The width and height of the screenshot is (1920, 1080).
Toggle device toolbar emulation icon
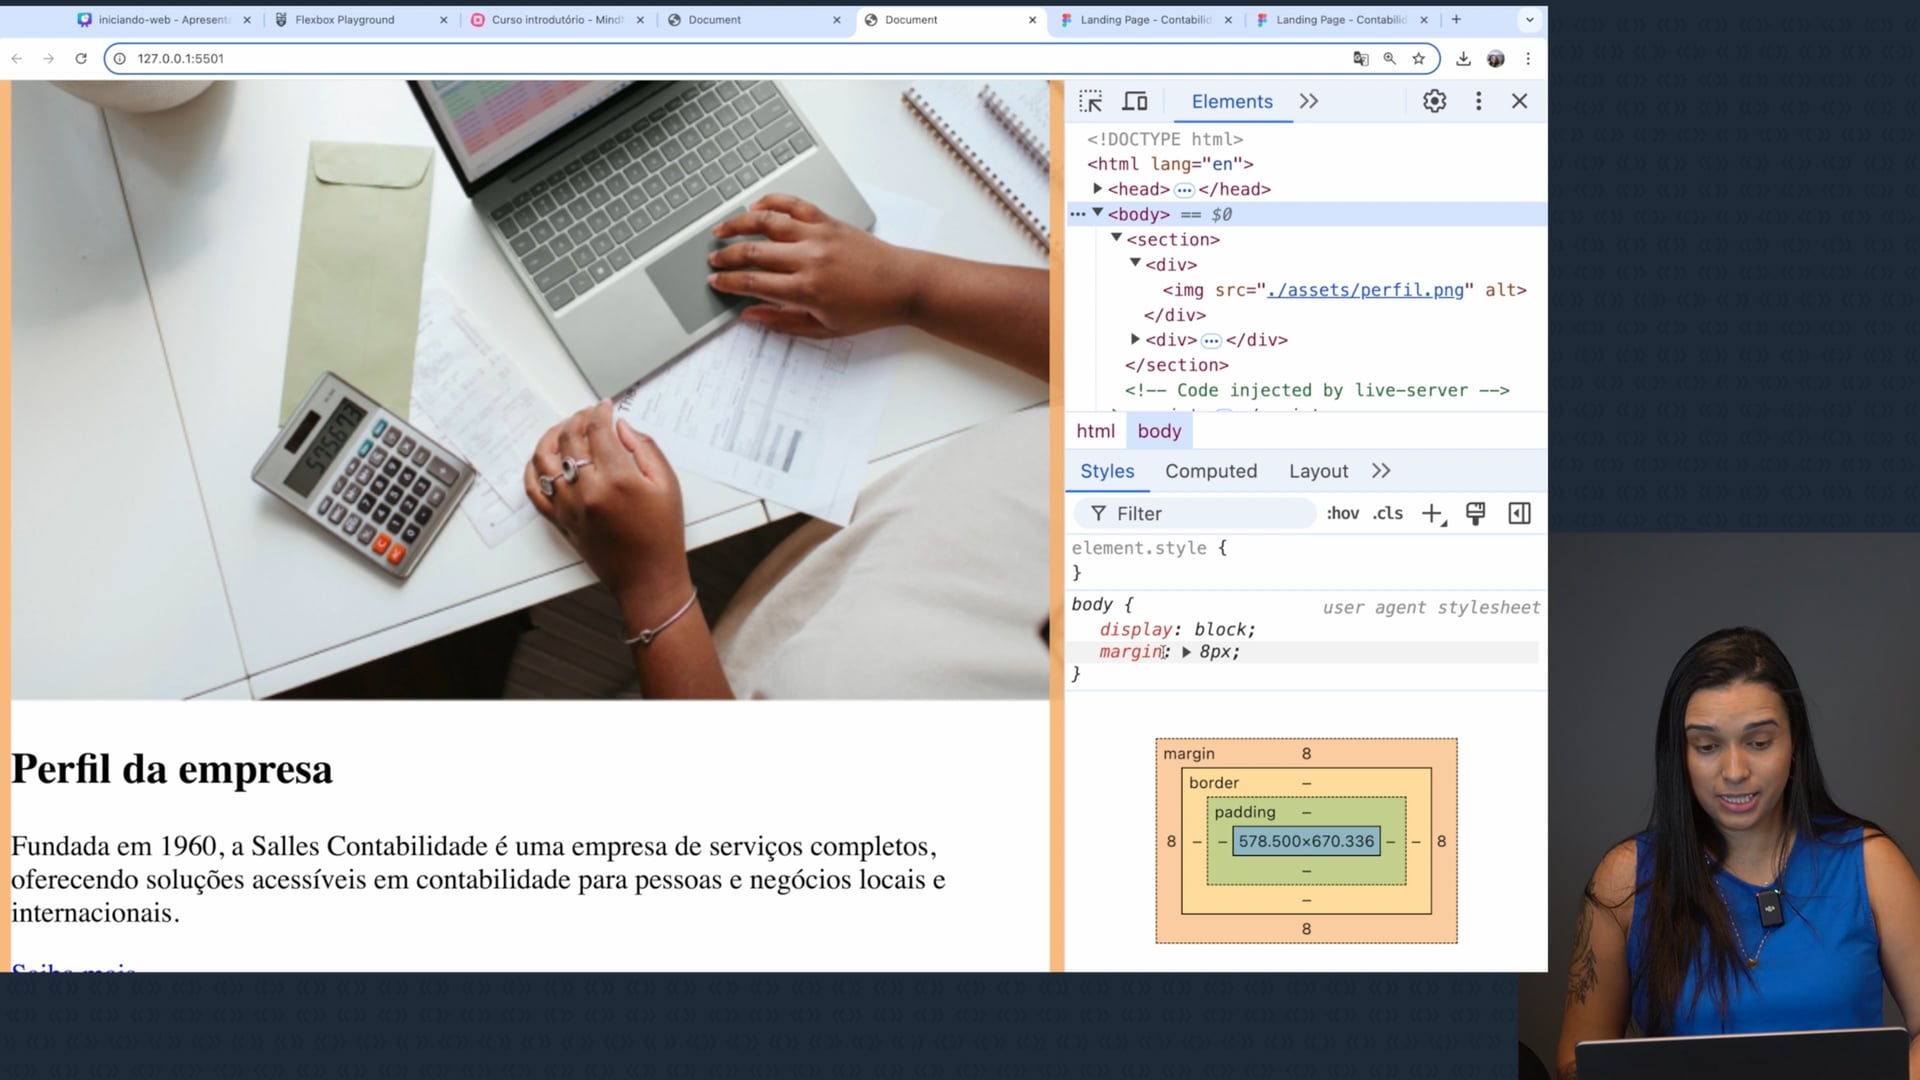pos(1135,101)
